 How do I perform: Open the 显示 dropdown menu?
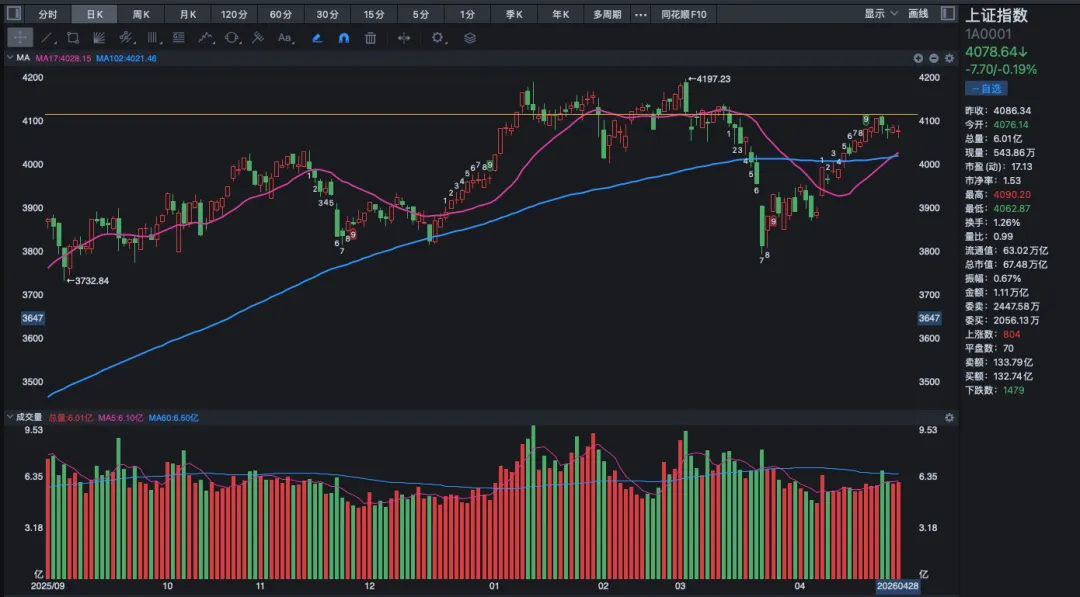click(x=878, y=14)
